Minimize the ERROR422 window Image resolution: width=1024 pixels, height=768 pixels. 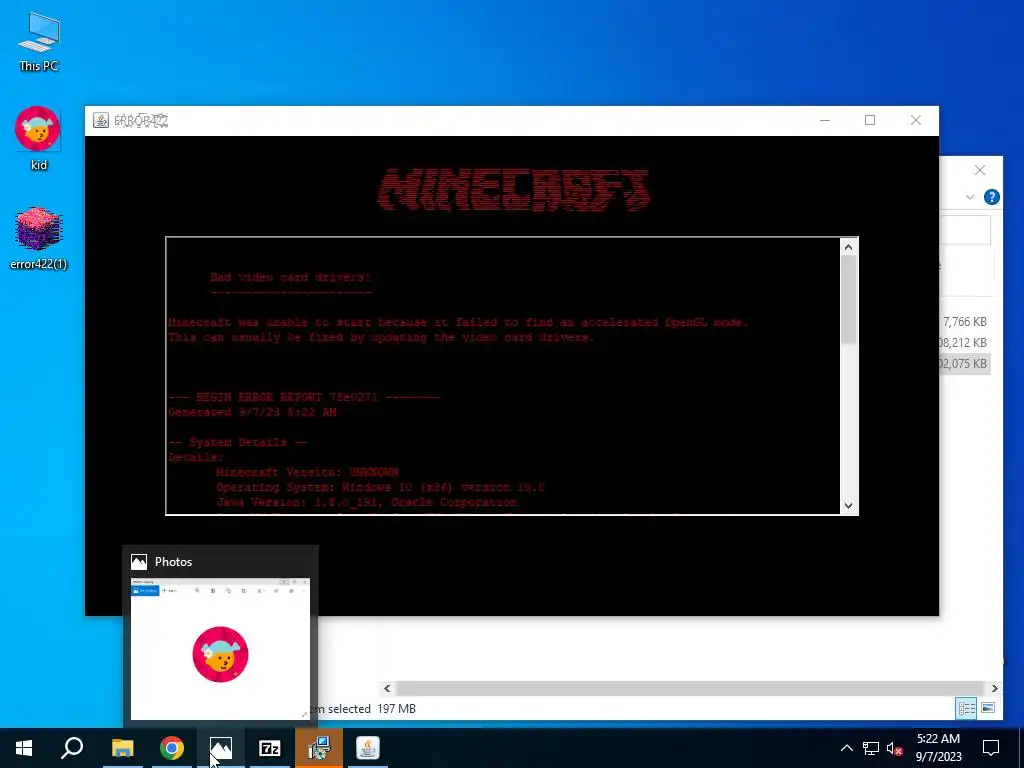[x=825, y=120]
